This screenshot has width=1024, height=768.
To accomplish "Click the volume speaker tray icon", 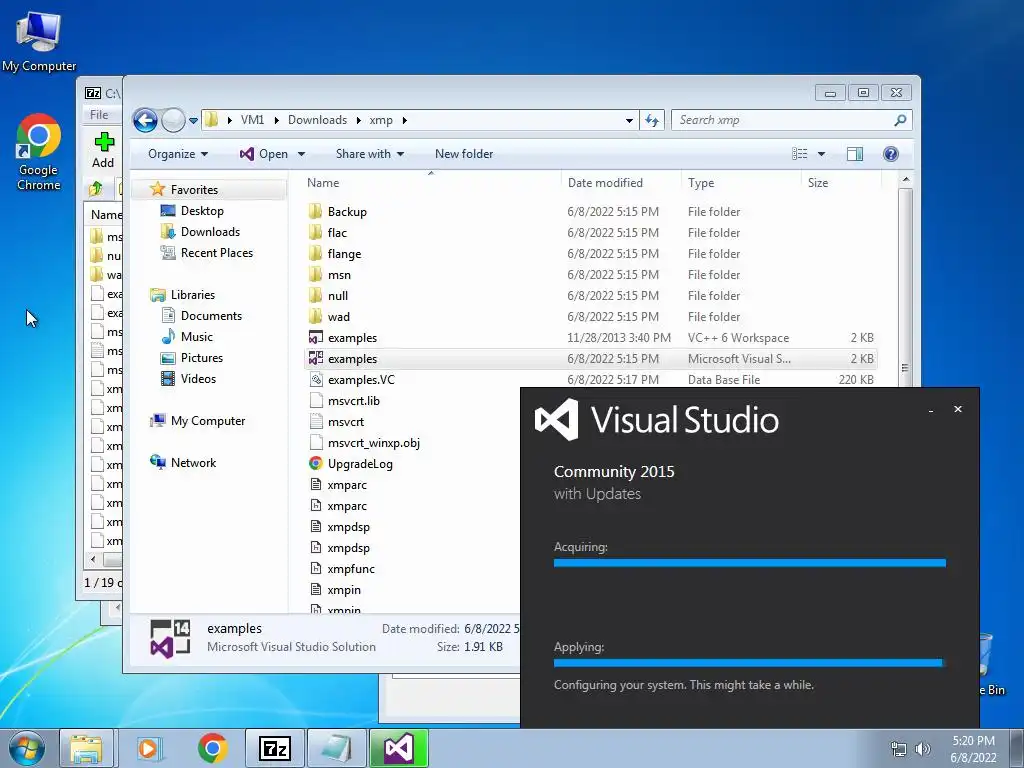I will pos(922,749).
